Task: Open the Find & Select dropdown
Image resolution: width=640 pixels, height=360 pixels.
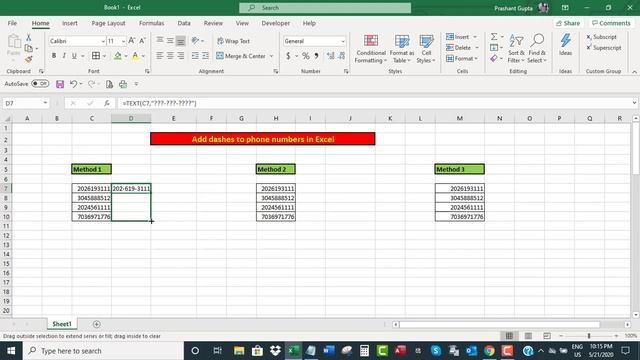Action: pyautogui.click(x=537, y=49)
